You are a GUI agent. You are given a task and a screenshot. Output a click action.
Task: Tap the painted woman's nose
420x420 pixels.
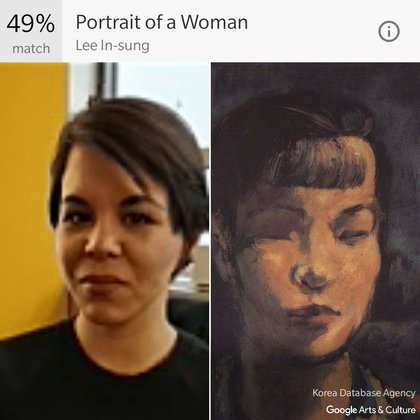tap(308, 277)
